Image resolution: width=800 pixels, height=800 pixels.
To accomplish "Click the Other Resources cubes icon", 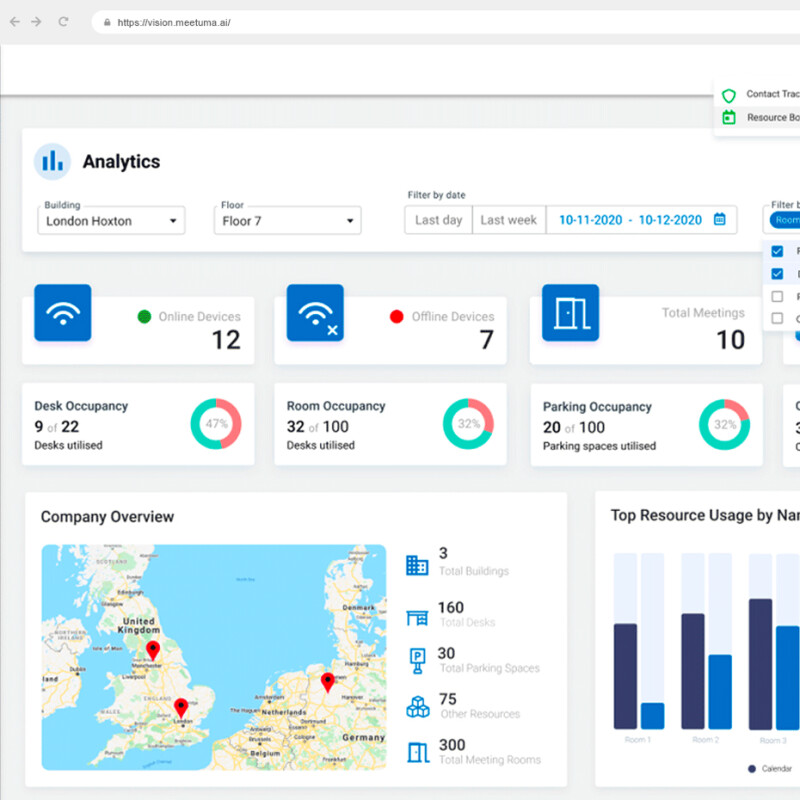I will click(x=417, y=707).
